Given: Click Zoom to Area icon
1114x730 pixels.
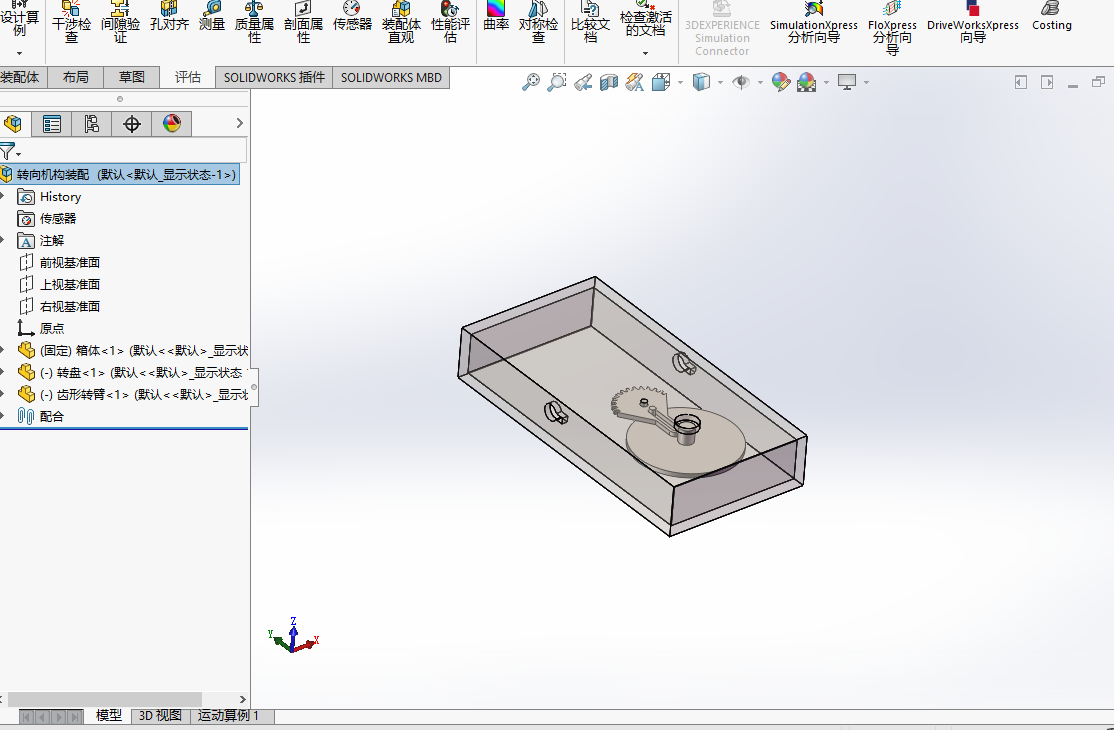Looking at the screenshot, I should point(557,82).
